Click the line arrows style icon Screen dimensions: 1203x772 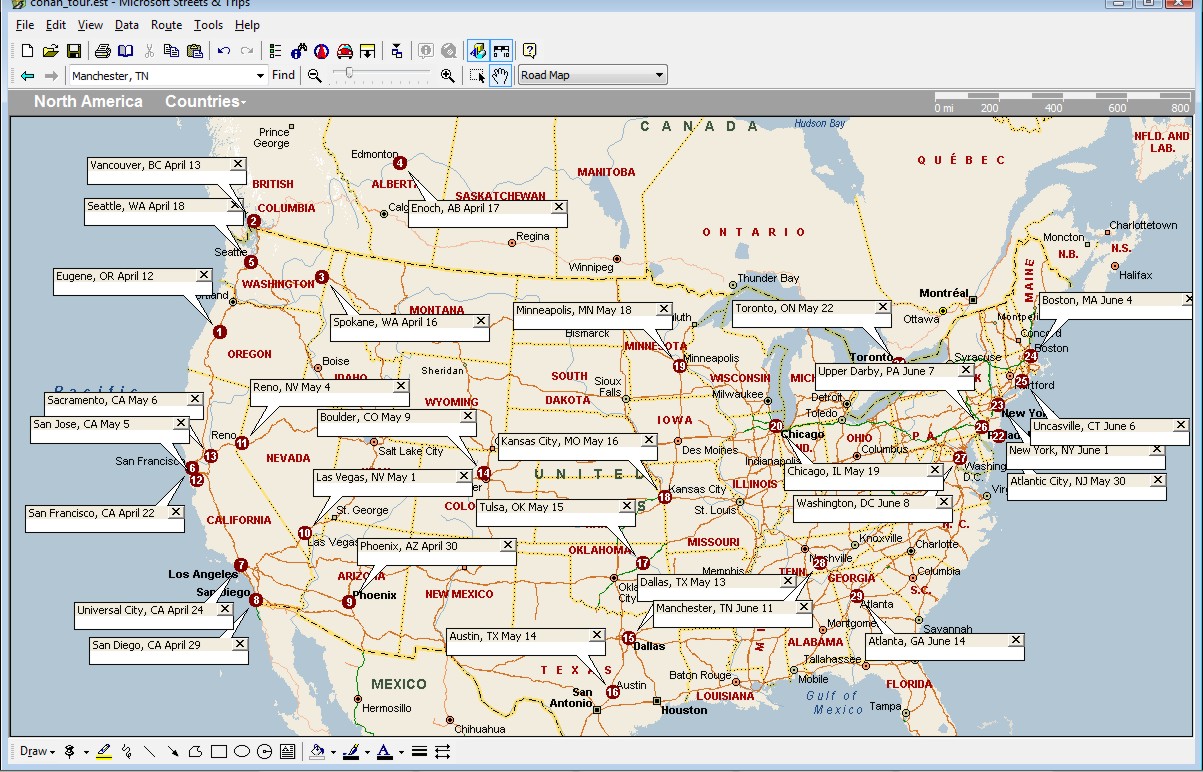pyautogui.click(x=443, y=751)
